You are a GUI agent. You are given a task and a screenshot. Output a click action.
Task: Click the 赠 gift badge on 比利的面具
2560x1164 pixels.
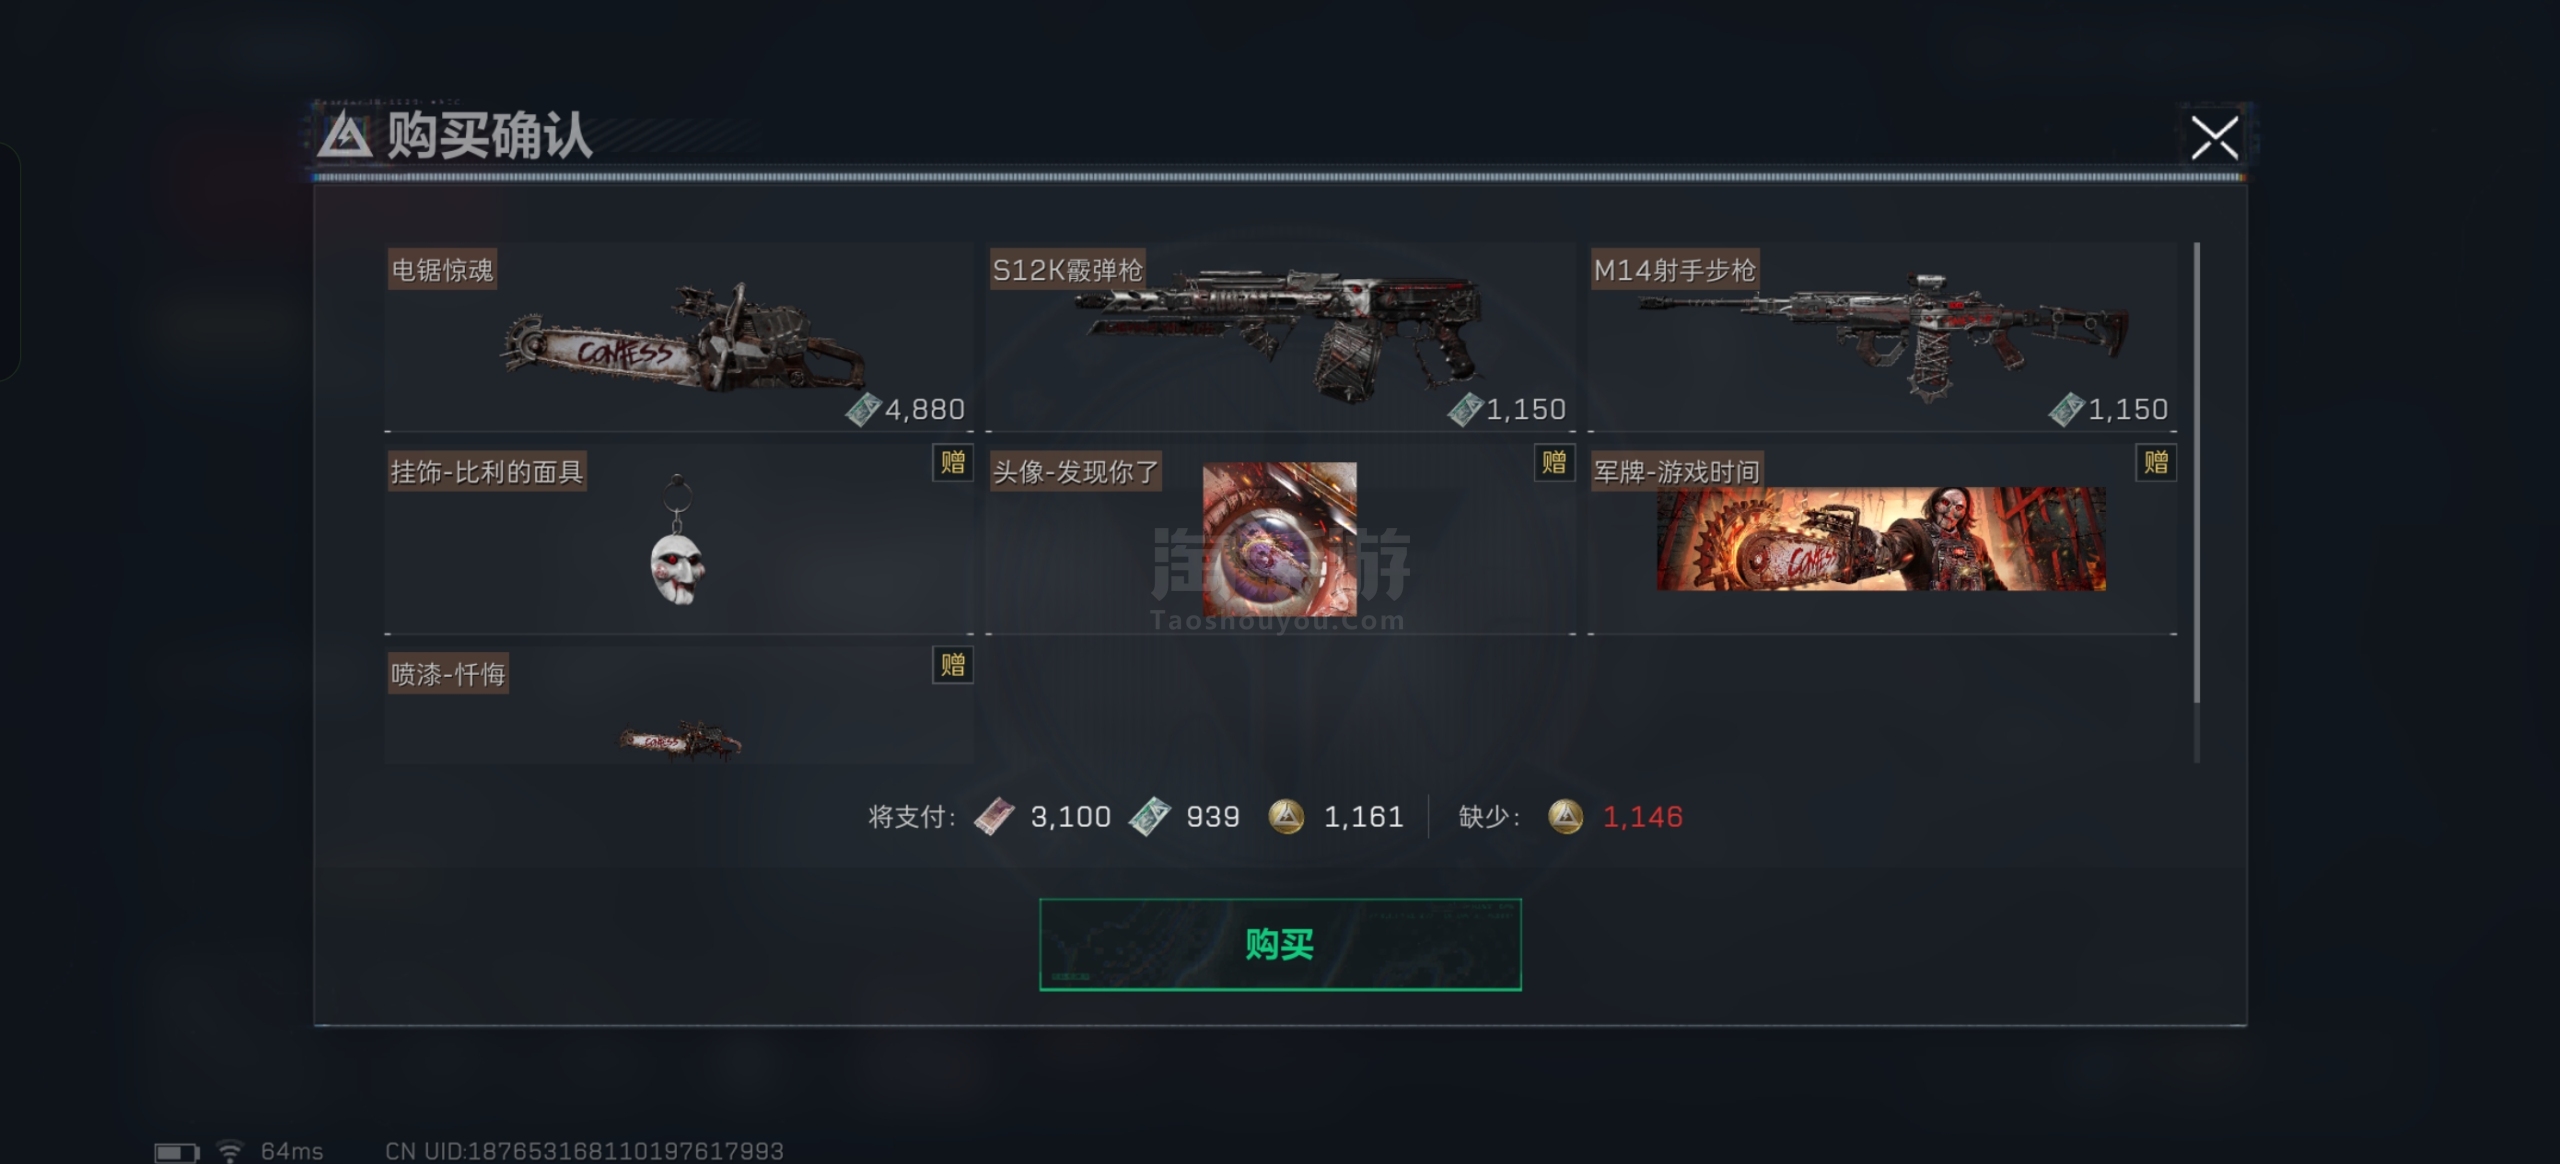coord(953,463)
